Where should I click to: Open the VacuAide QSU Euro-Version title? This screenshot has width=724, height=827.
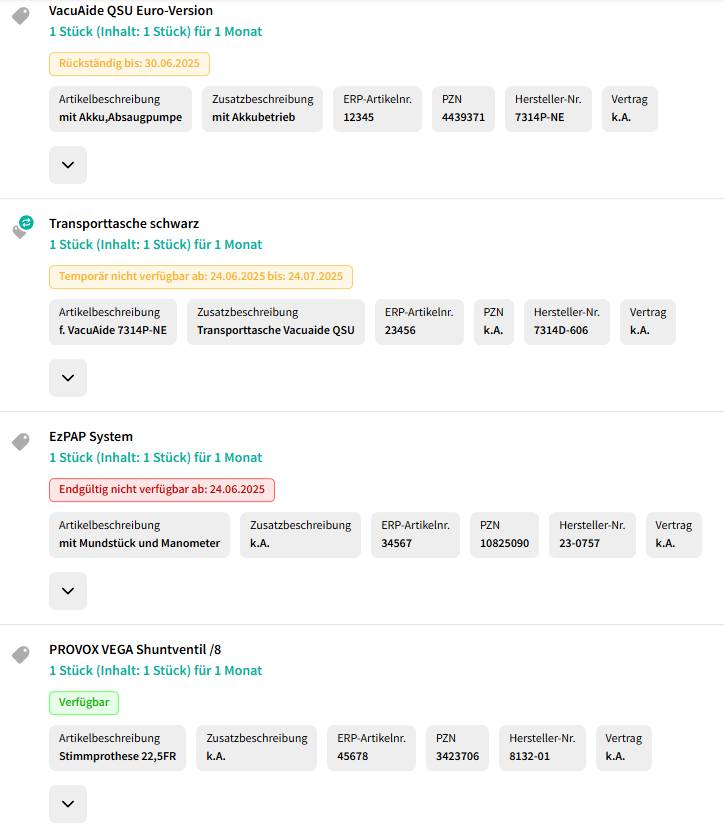131,10
